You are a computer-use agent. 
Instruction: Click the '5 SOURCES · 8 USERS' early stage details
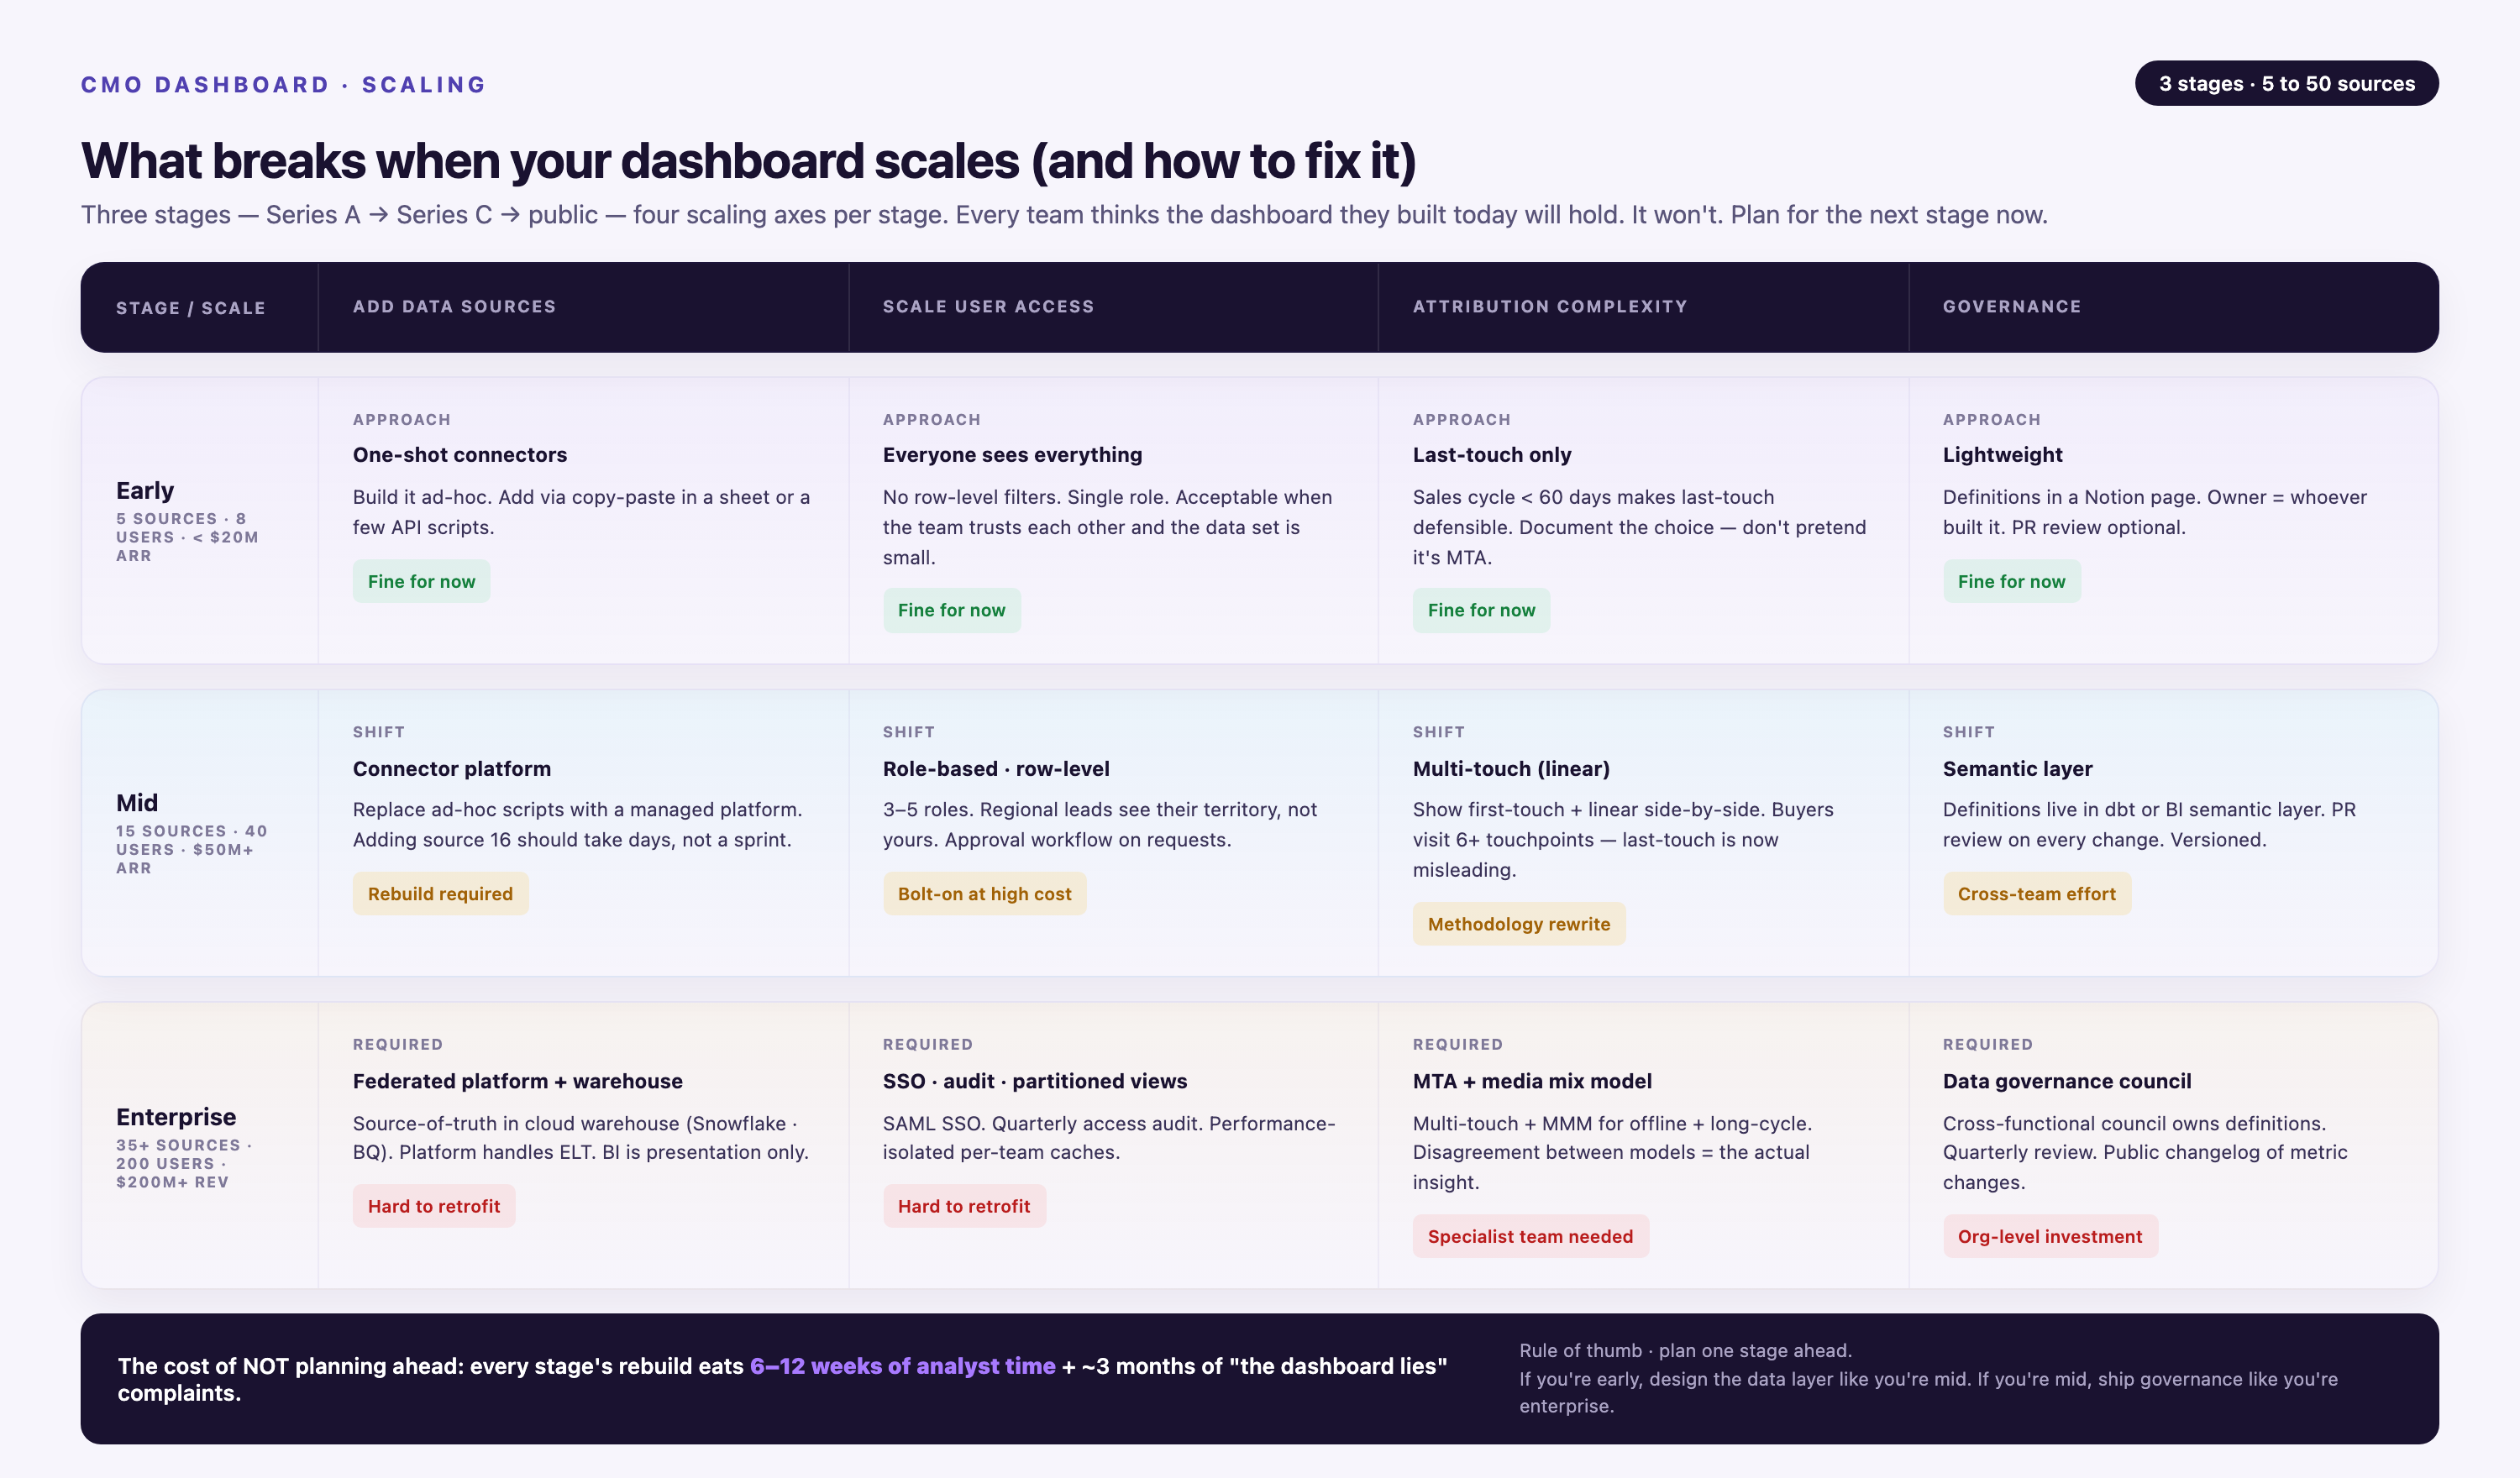point(187,537)
